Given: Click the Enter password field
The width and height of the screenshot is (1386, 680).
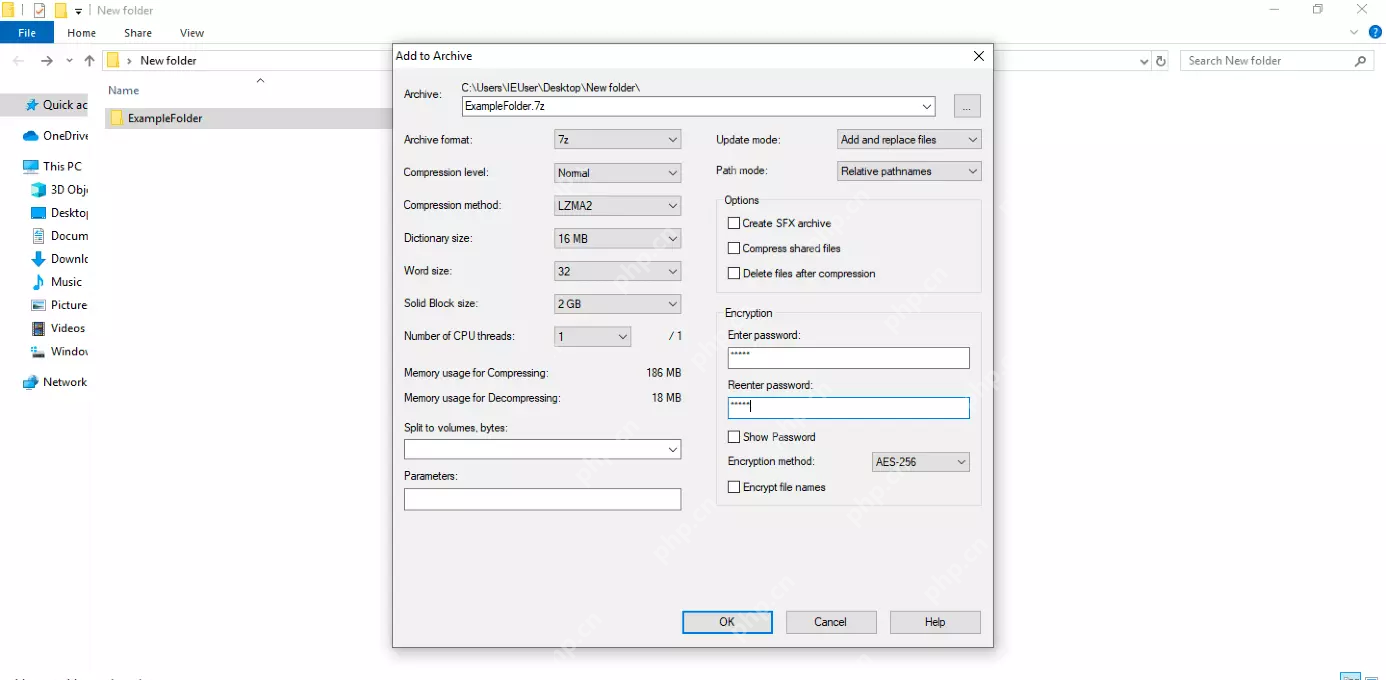Looking at the screenshot, I should pos(849,358).
